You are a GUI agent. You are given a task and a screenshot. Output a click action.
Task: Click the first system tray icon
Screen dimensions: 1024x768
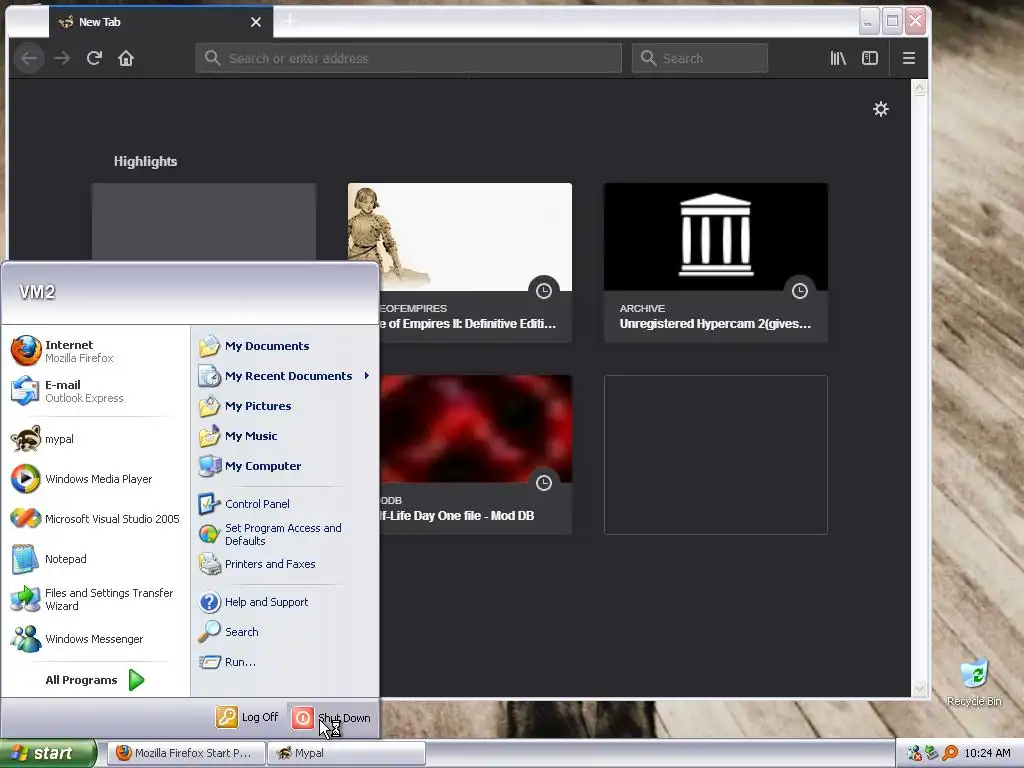[915, 753]
